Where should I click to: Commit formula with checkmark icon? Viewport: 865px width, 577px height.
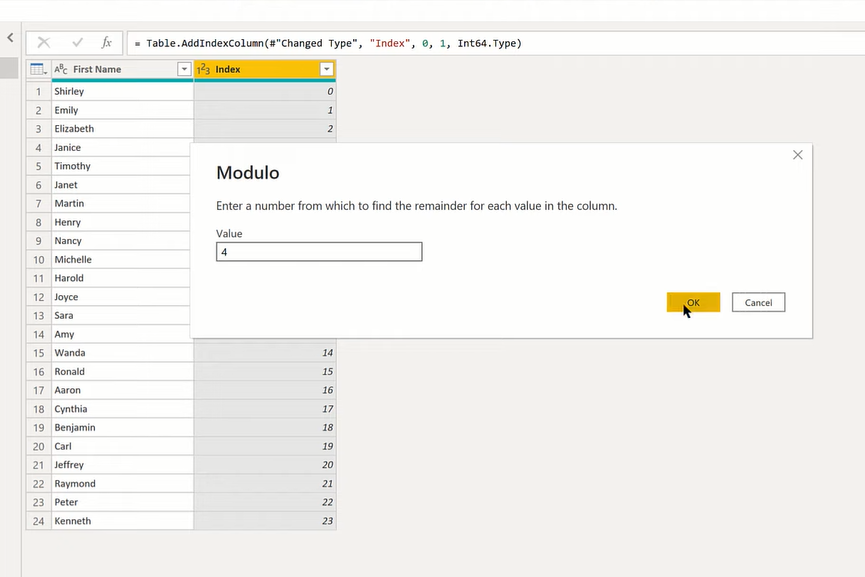click(77, 42)
